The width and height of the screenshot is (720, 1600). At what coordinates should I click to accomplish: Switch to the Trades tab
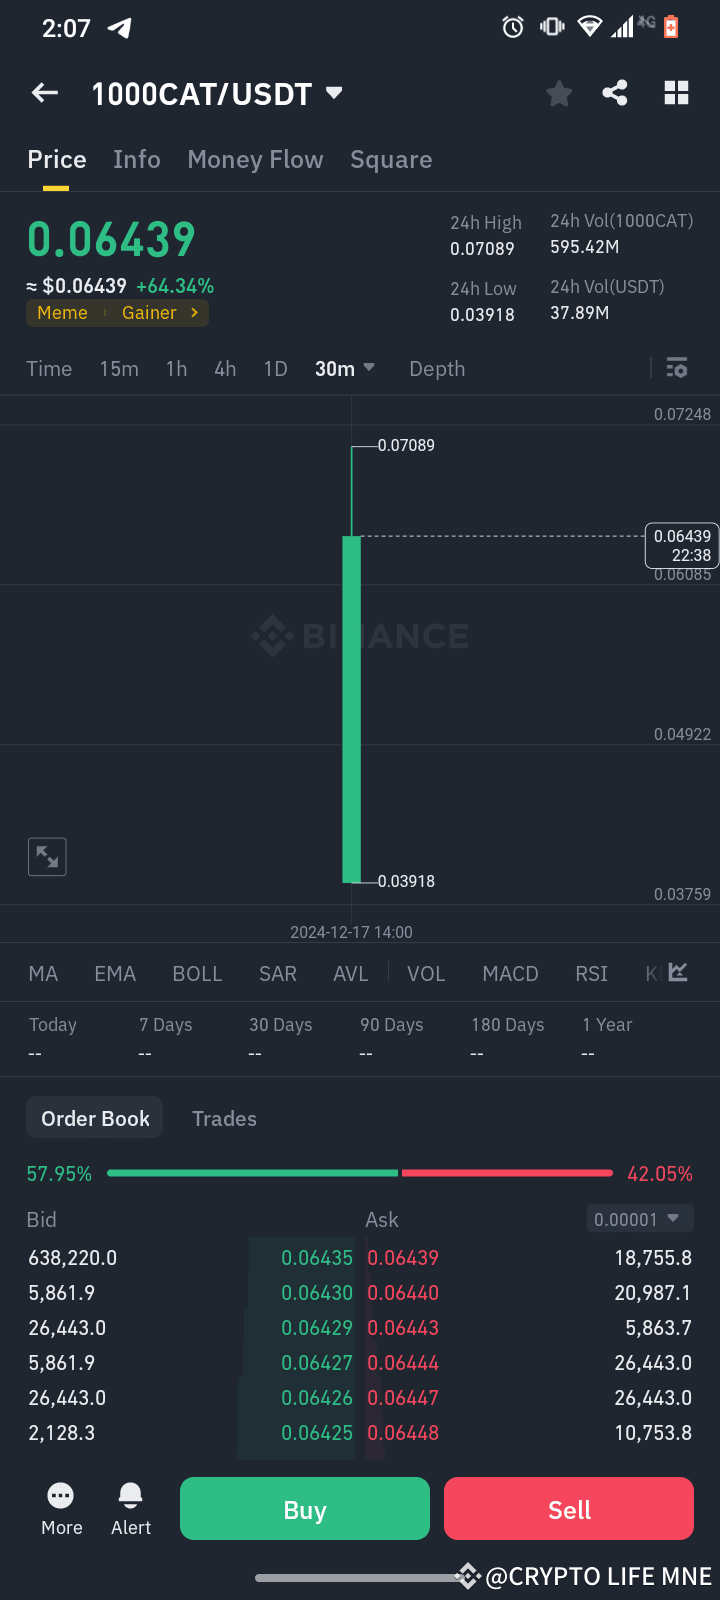pyautogui.click(x=224, y=1118)
